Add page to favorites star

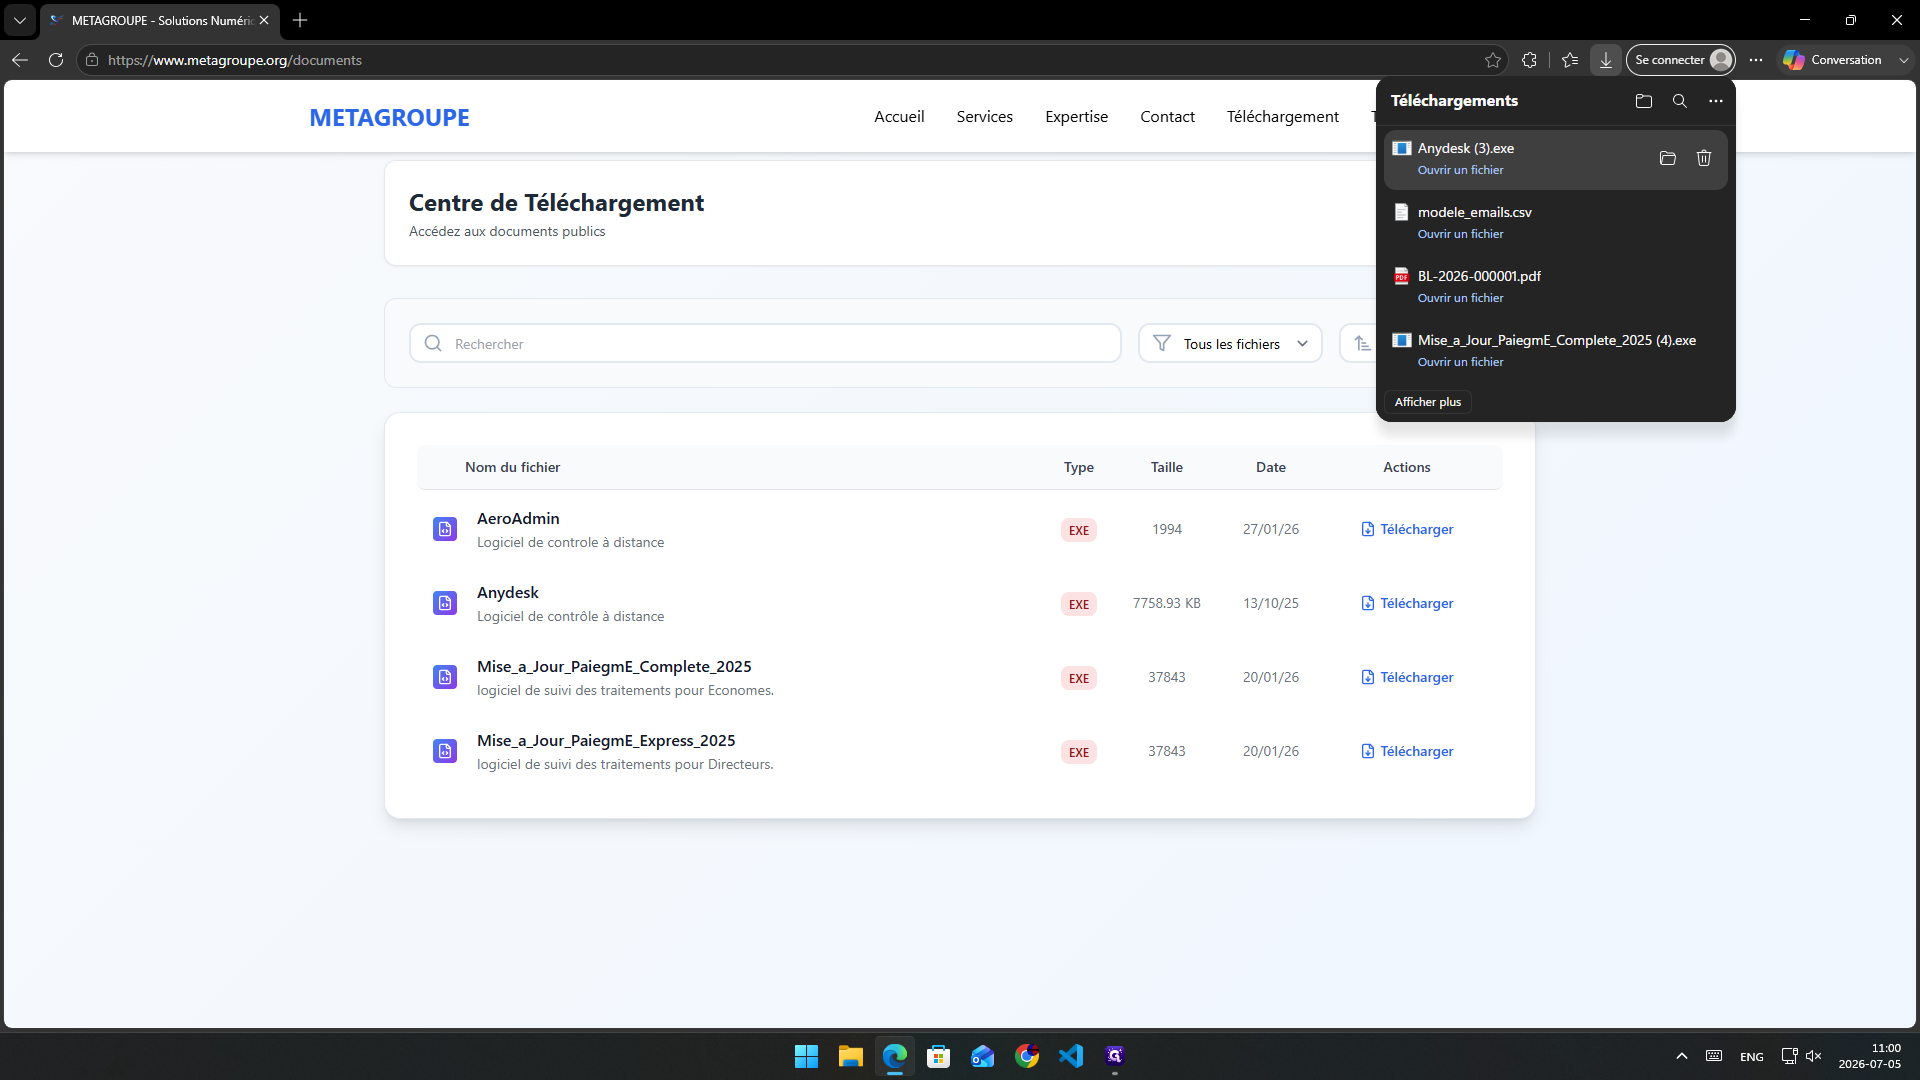(x=1493, y=60)
